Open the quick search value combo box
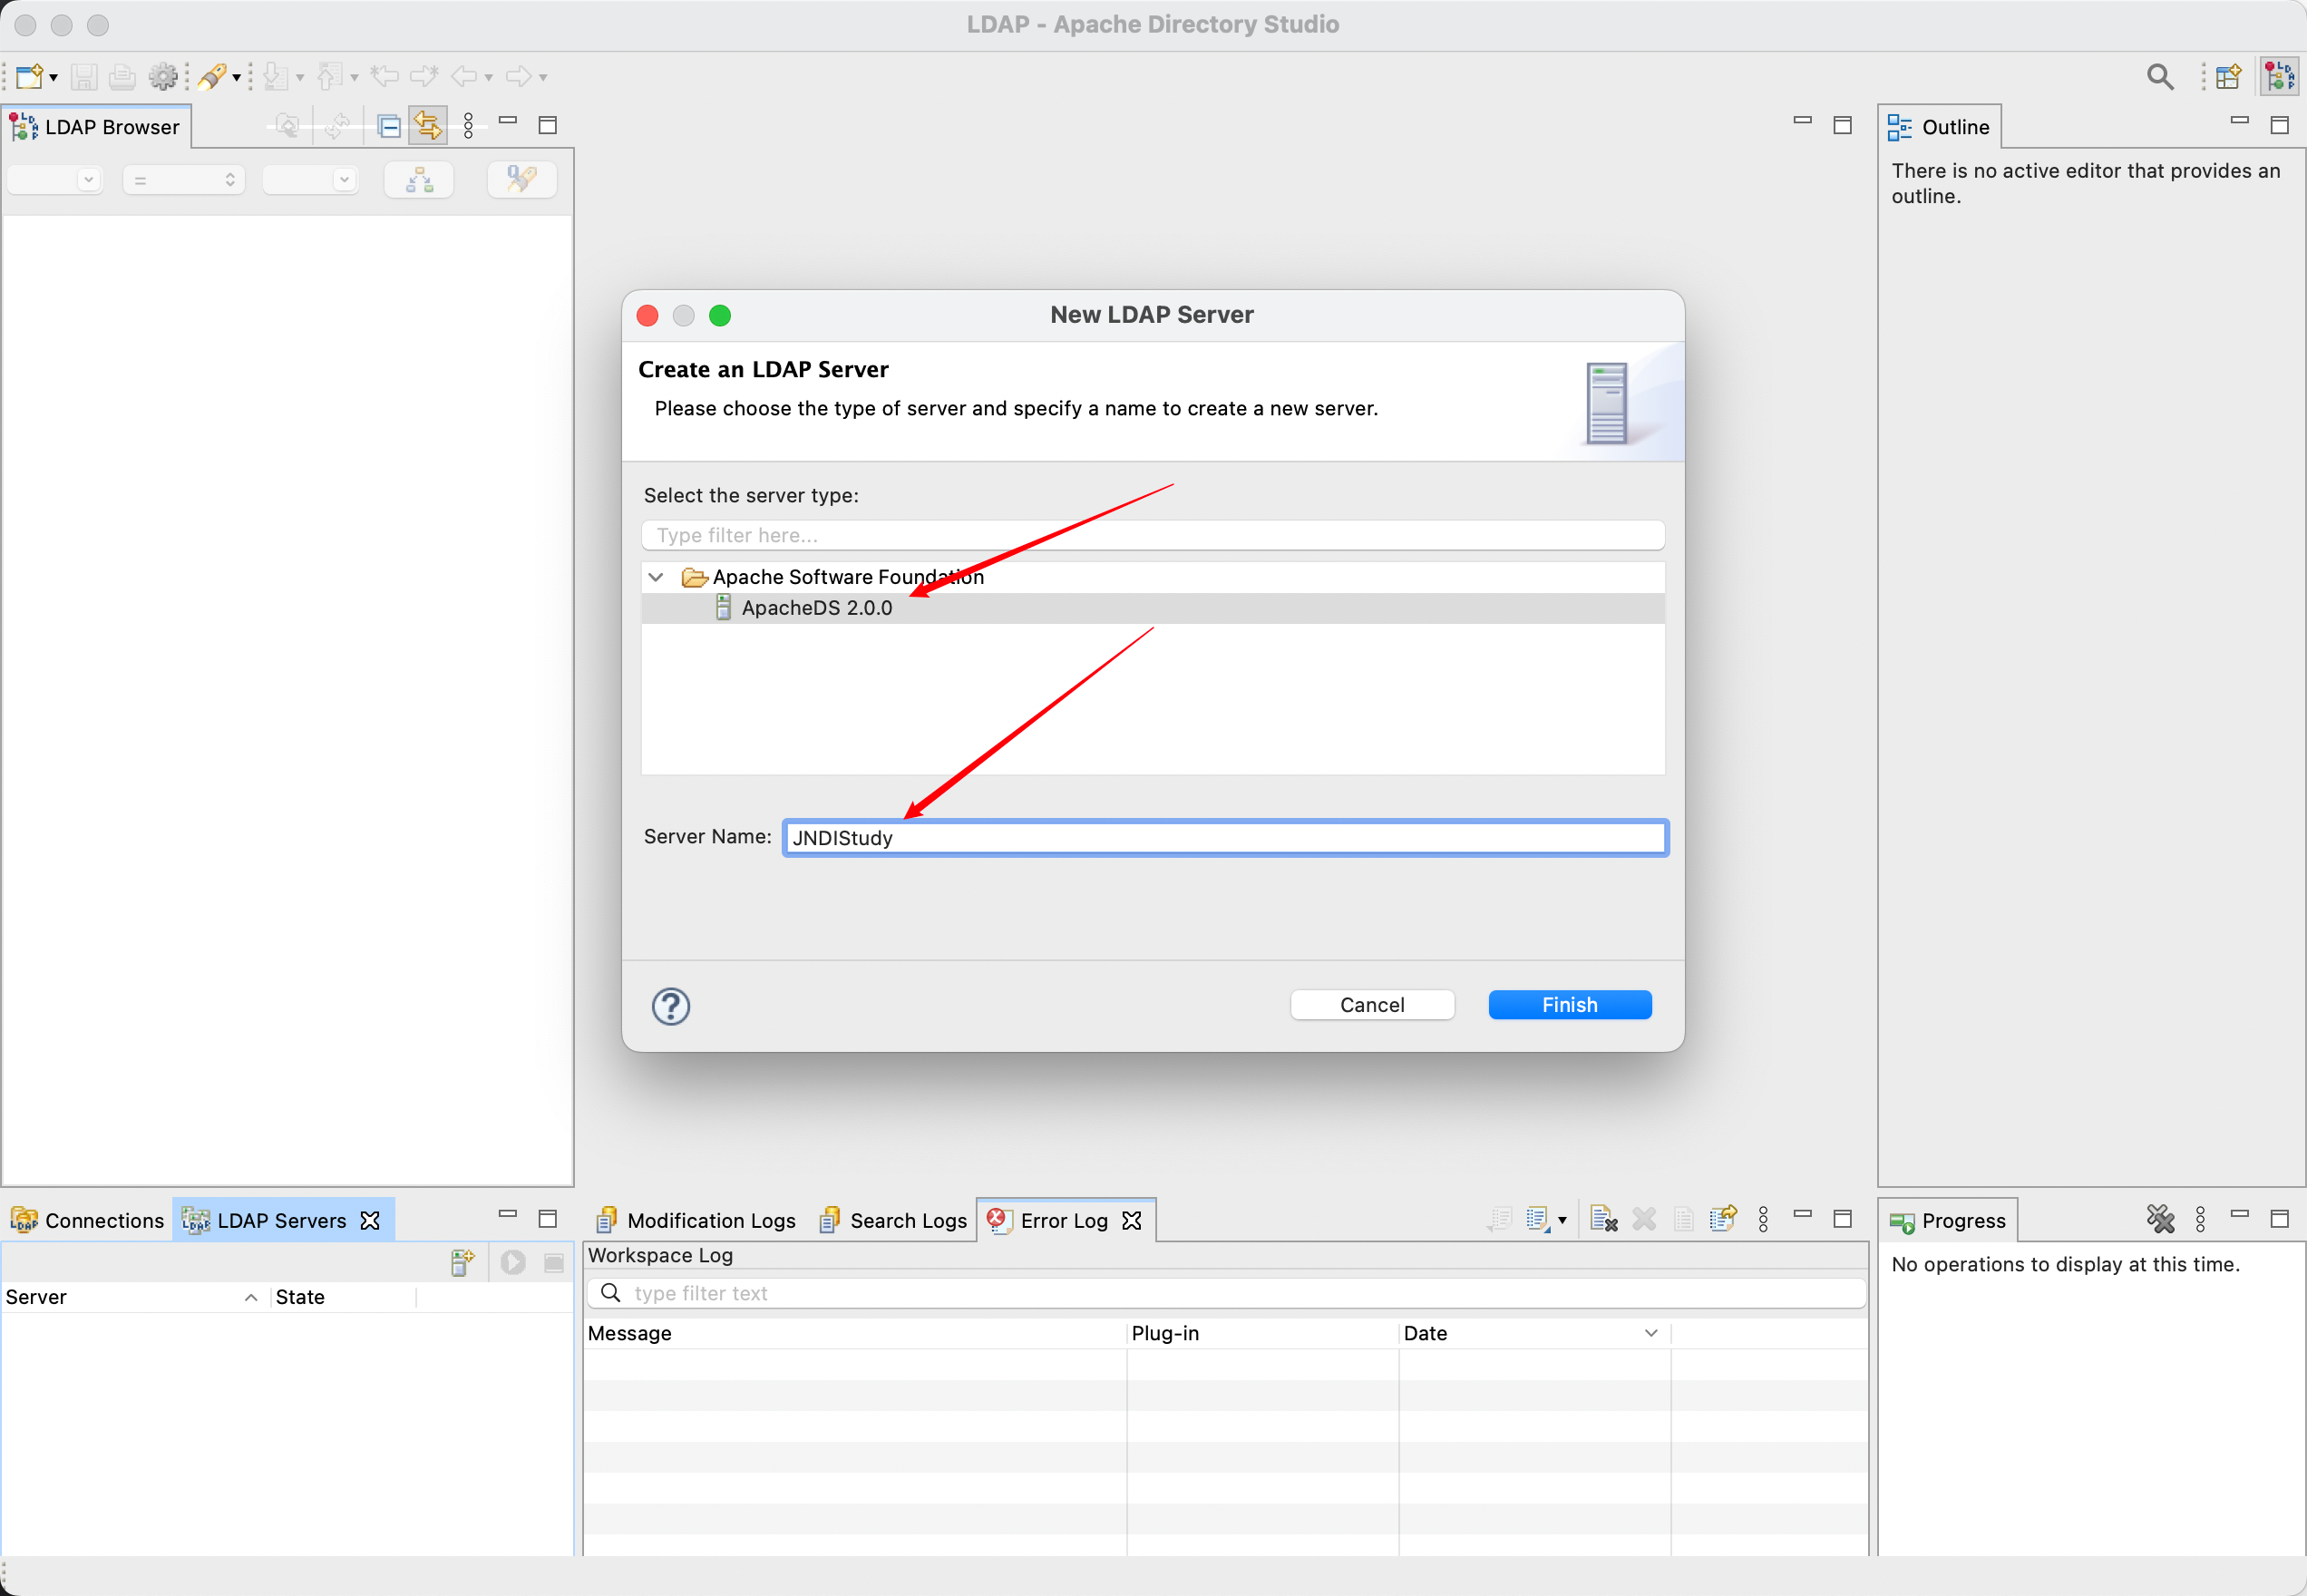Screen dimensions: 2307x1596 click(x=310, y=180)
